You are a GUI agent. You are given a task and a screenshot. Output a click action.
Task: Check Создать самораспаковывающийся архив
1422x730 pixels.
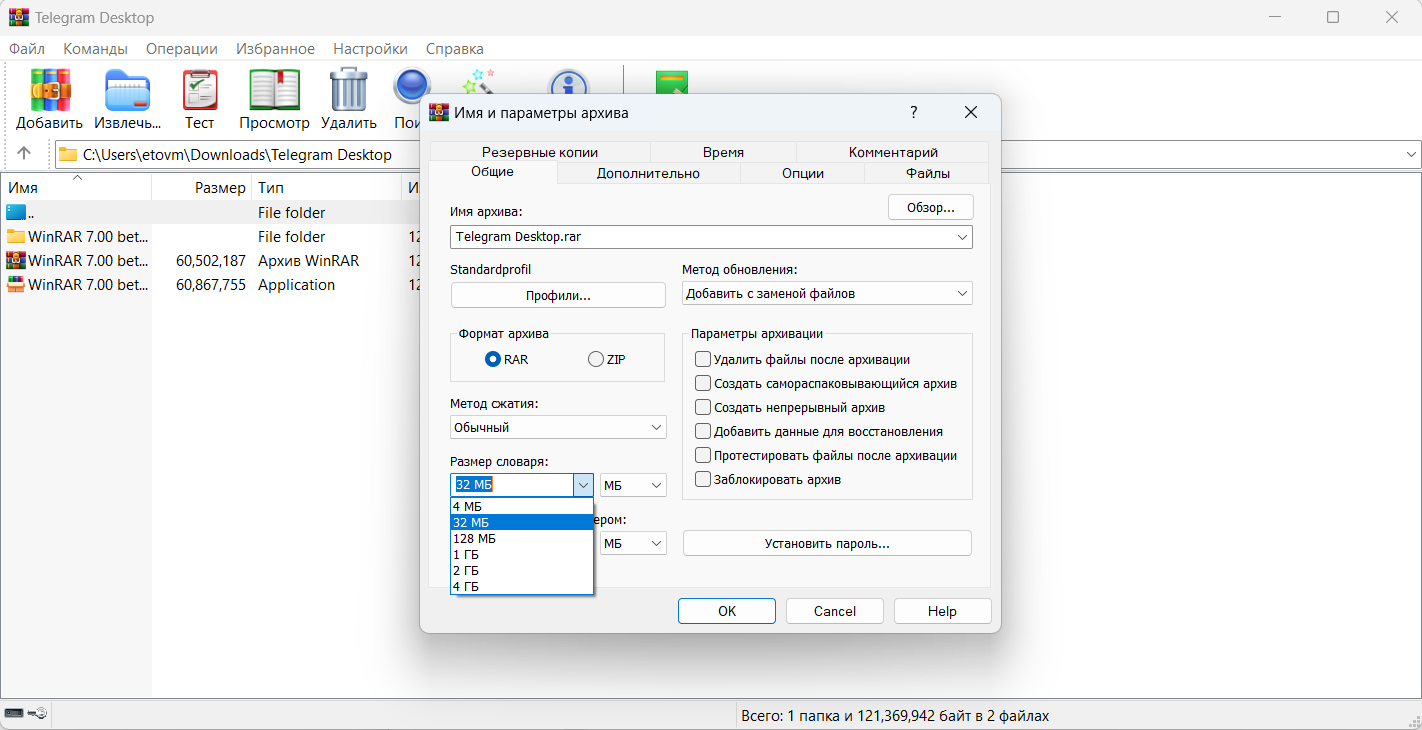703,383
